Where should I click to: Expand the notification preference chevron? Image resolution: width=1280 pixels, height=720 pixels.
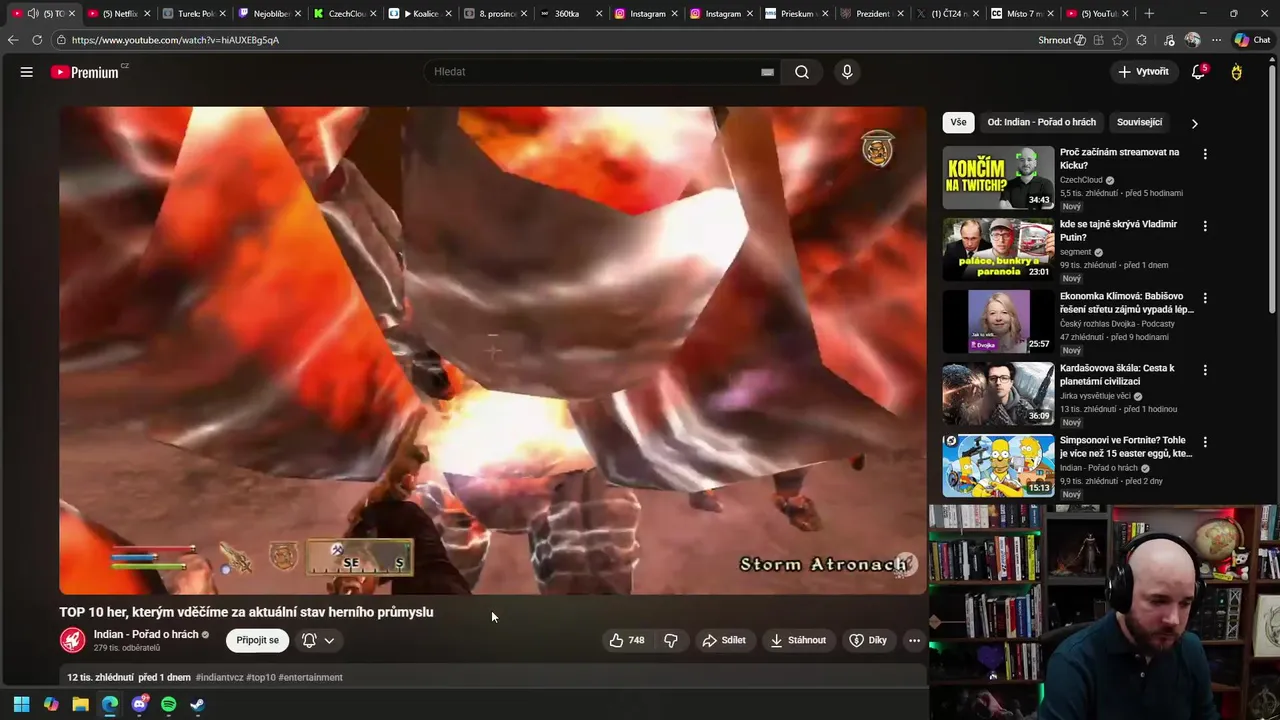[x=329, y=640]
